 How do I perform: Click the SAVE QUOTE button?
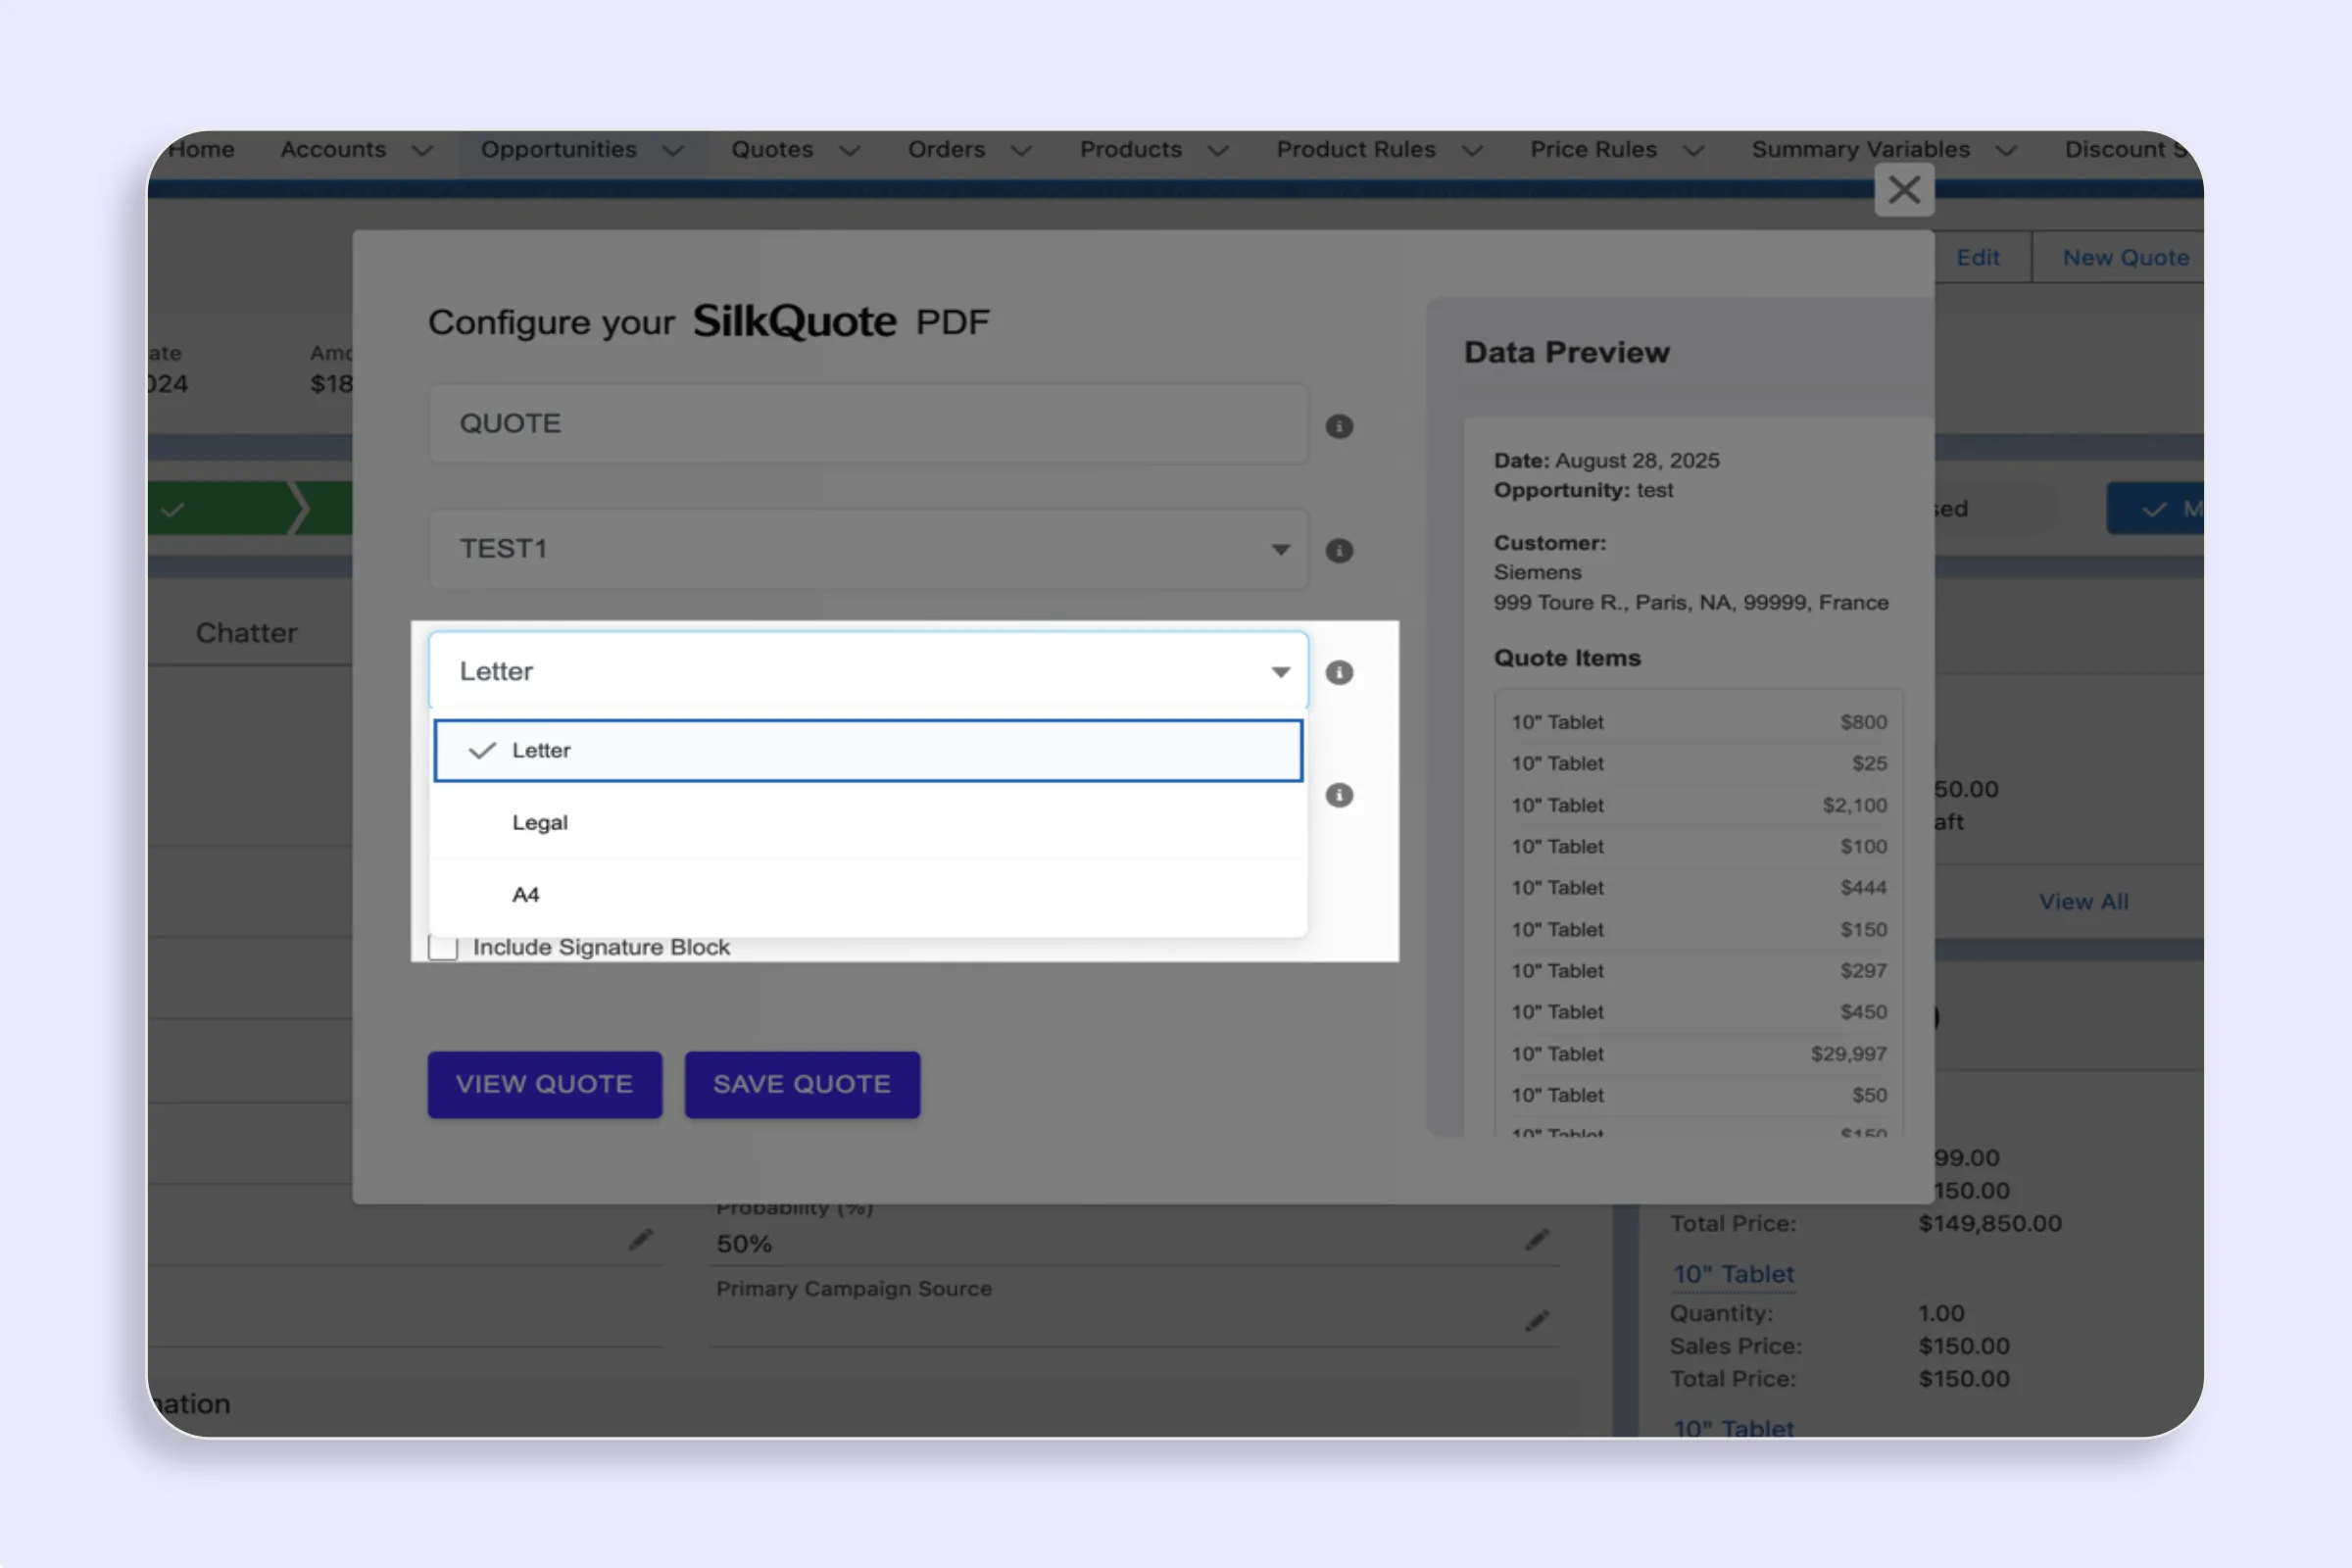801,1084
